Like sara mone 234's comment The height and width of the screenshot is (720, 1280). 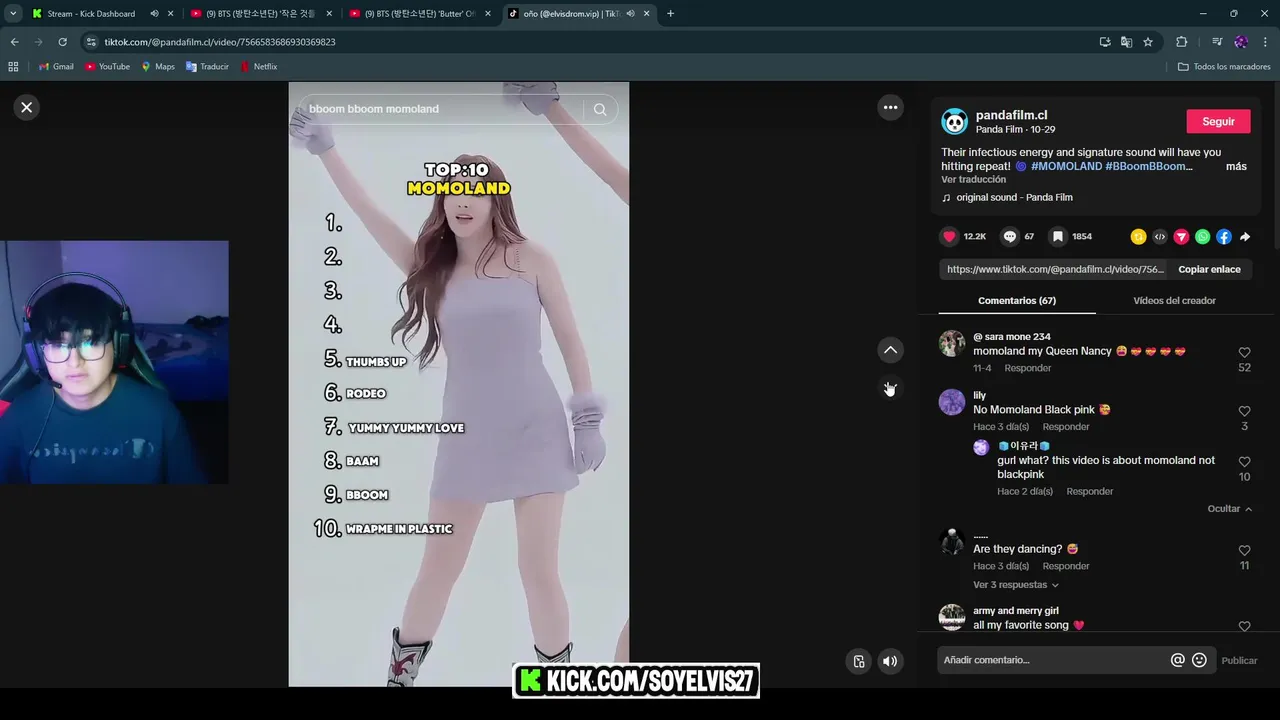[x=1244, y=353]
